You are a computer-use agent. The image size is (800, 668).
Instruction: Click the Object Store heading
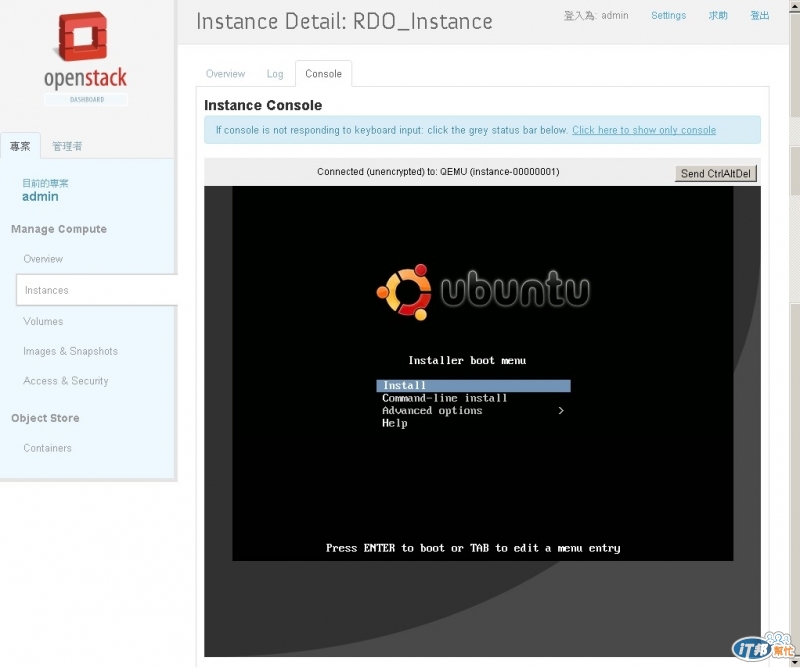coord(45,418)
